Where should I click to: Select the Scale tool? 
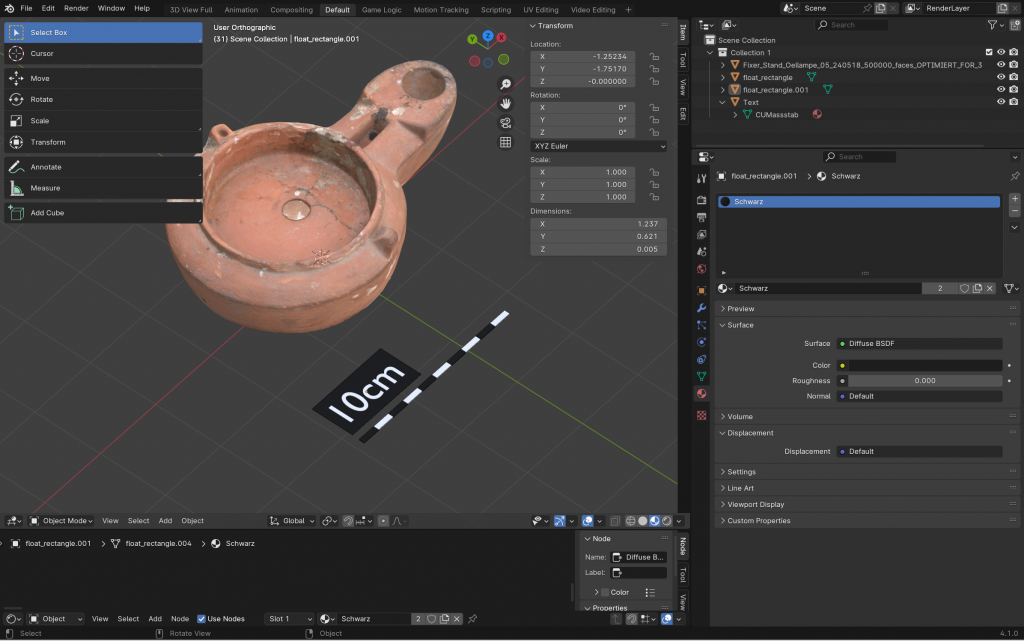(x=39, y=121)
